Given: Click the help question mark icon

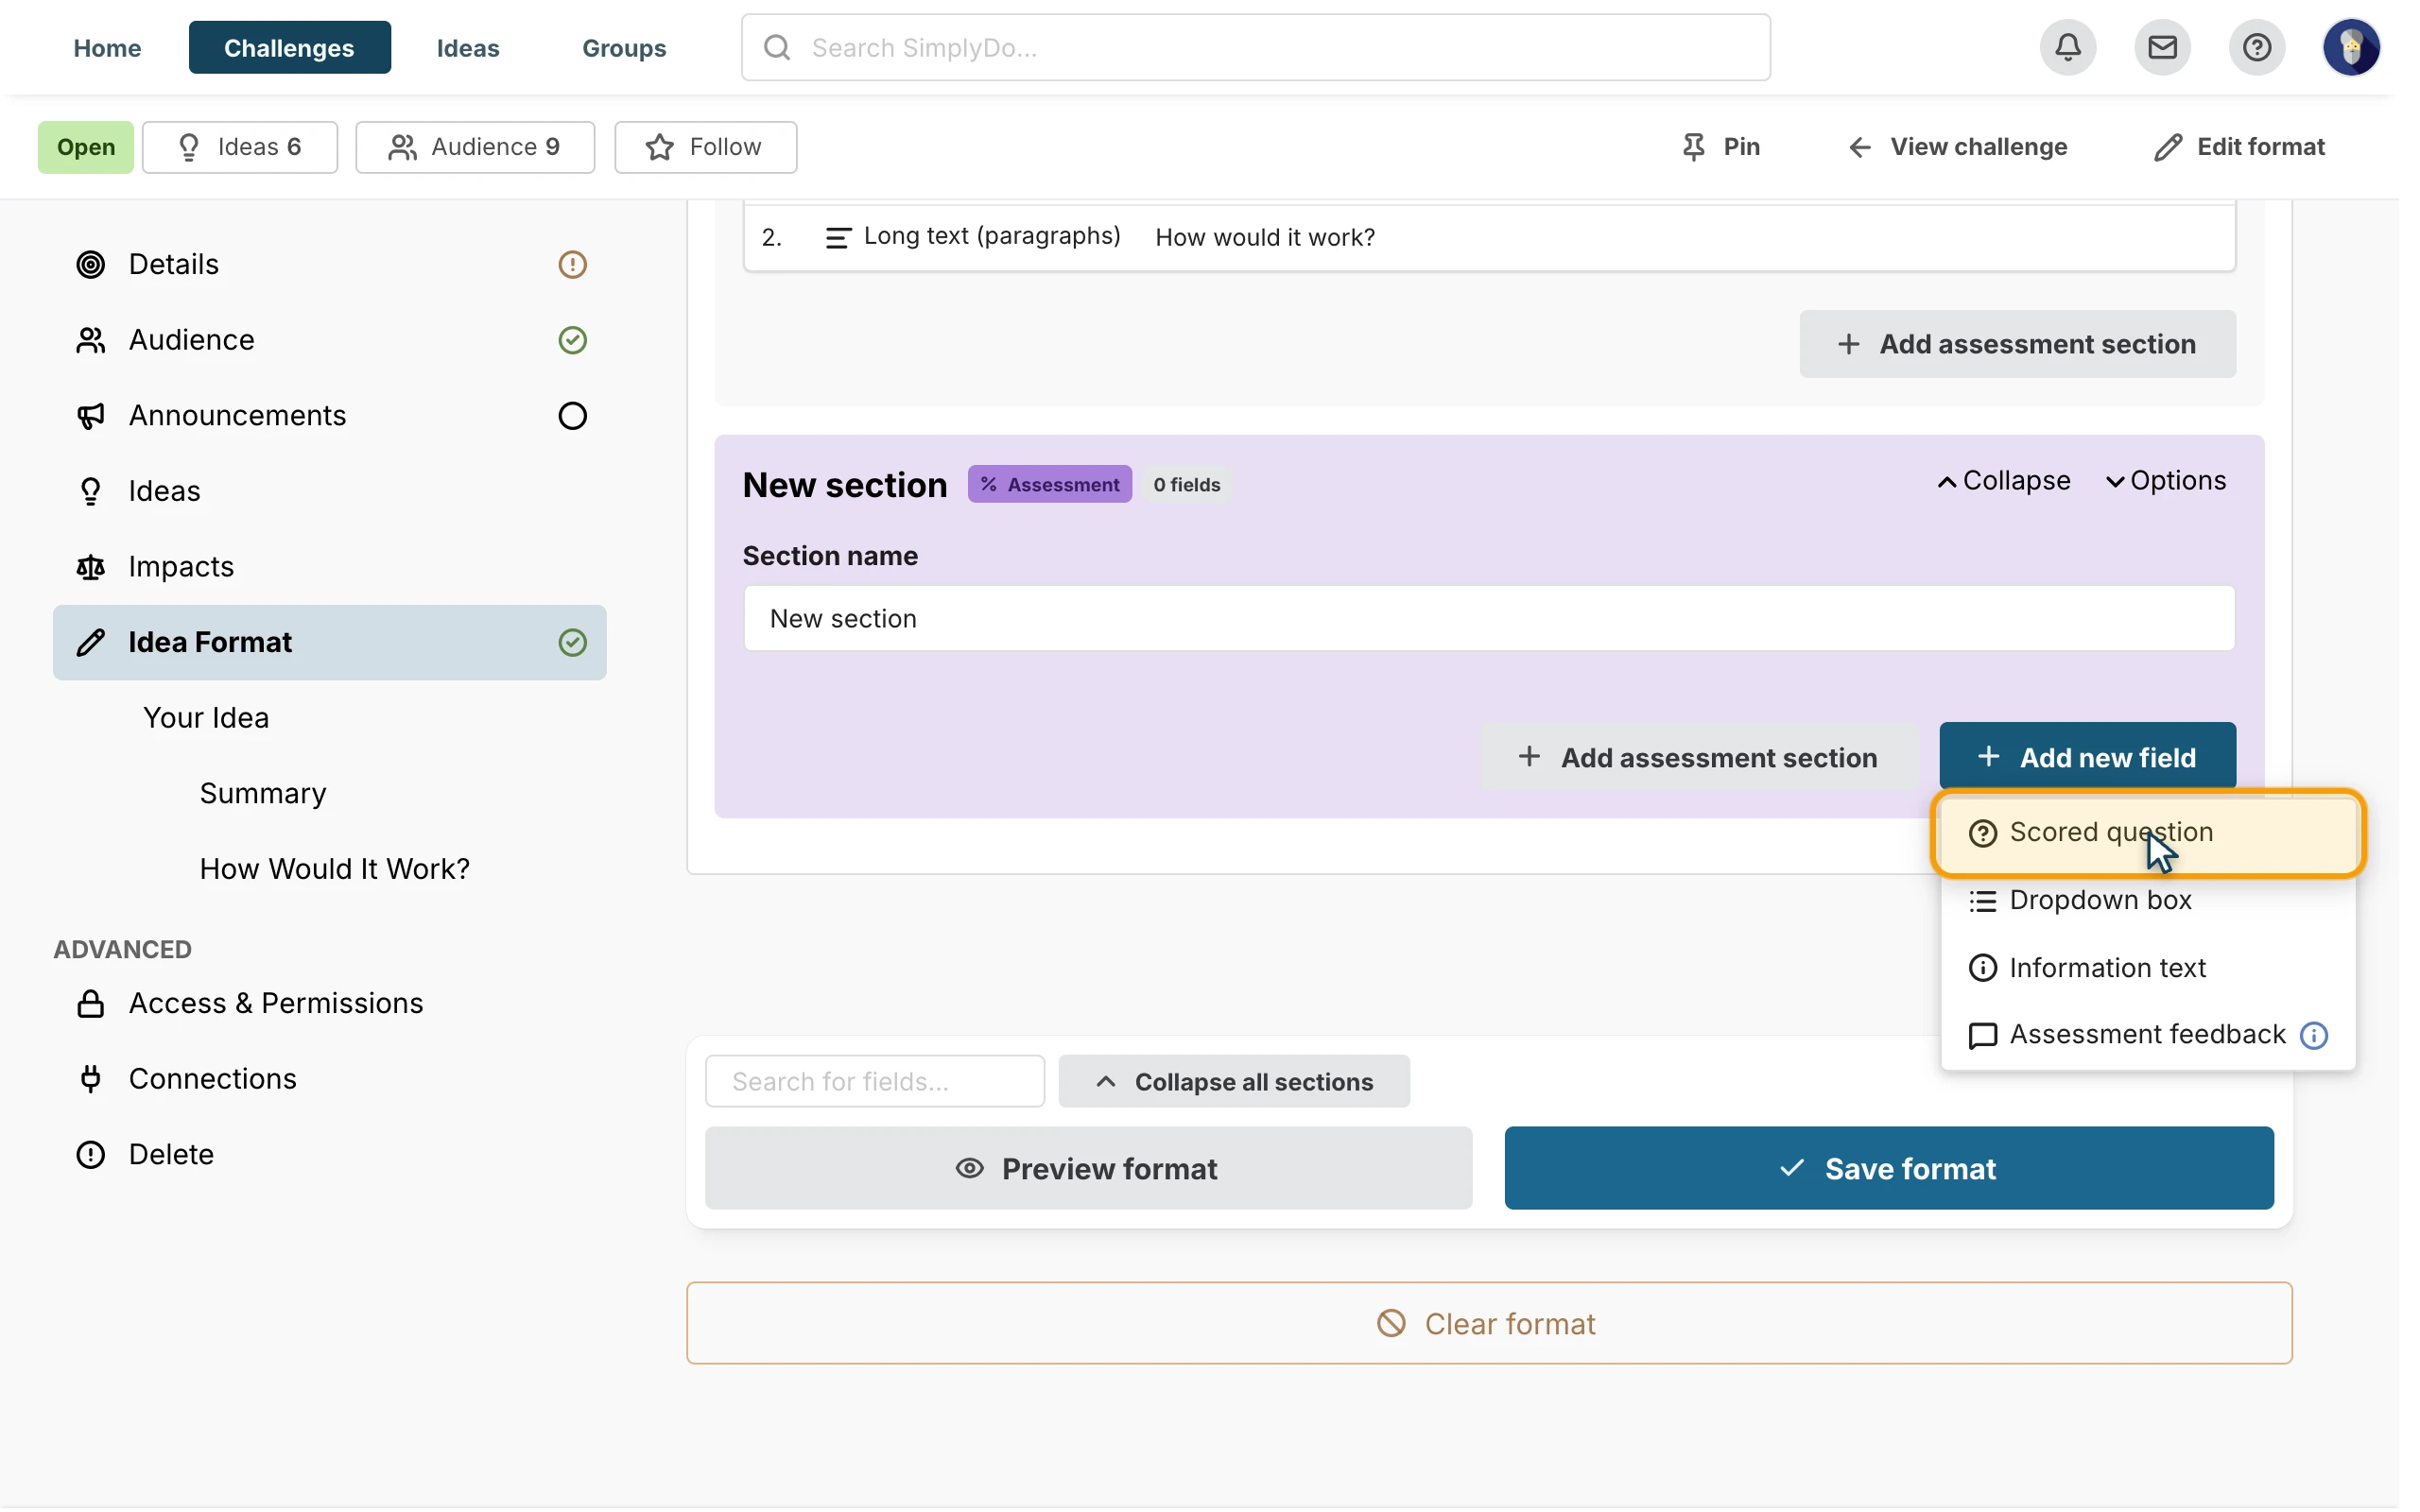Looking at the screenshot, I should coord(2256,47).
